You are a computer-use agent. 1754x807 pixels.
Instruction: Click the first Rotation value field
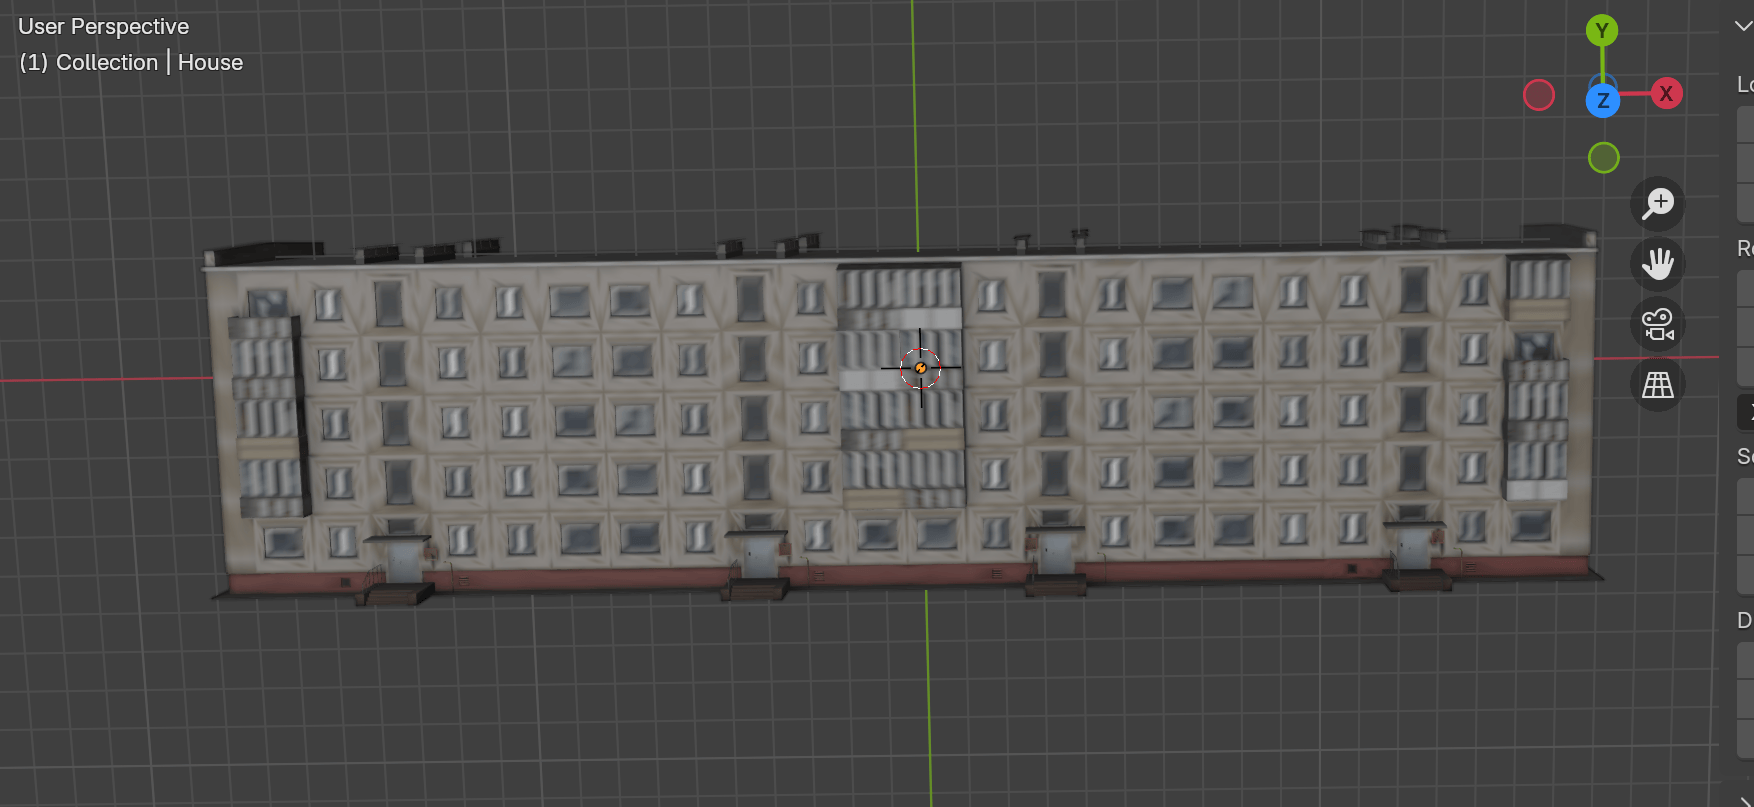(x=1746, y=289)
